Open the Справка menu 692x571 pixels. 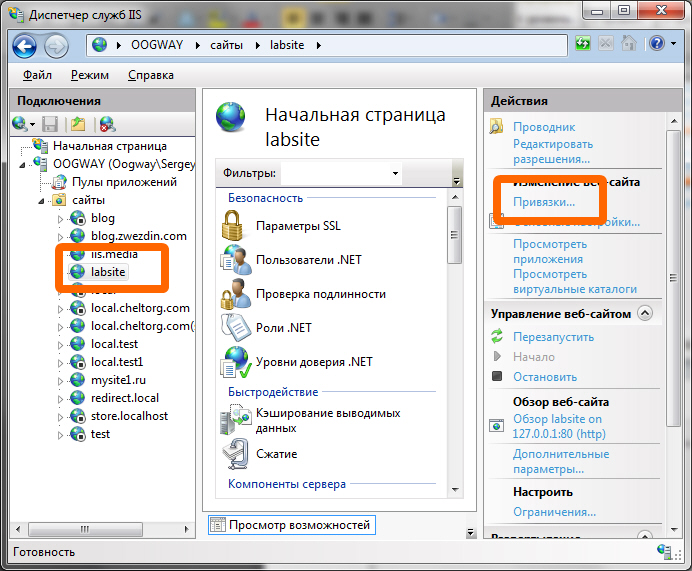(x=150, y=75)
